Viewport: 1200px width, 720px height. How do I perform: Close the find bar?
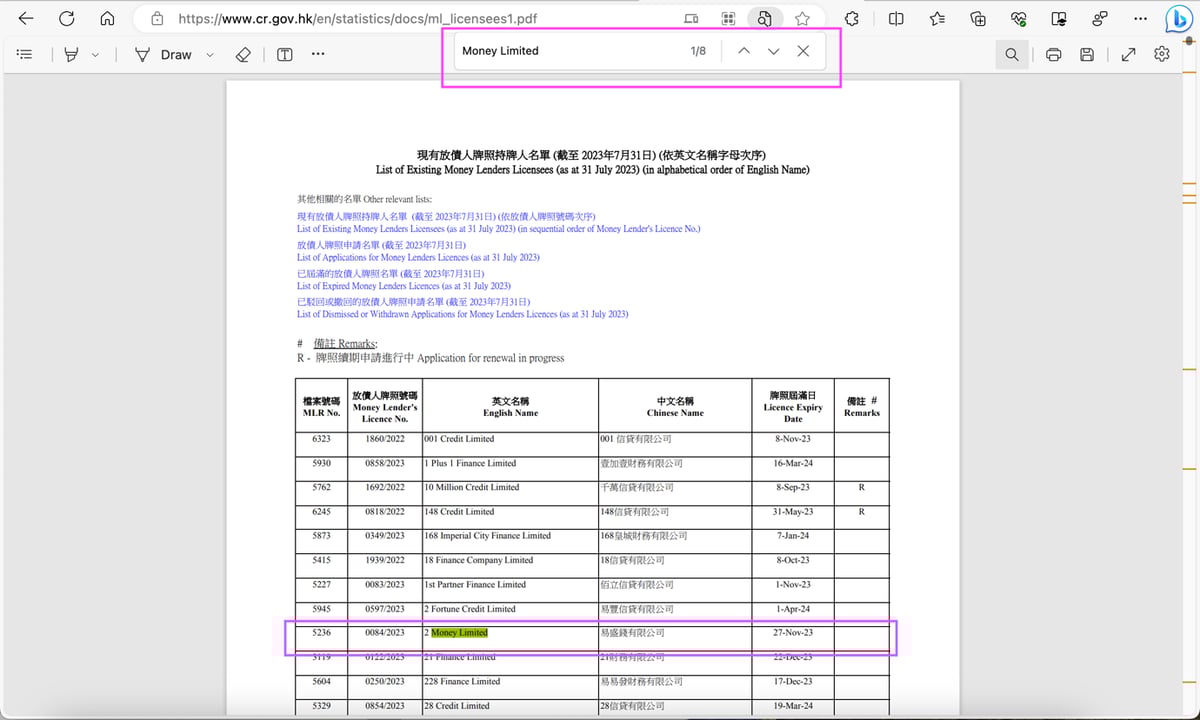click(x=803, y=51)
